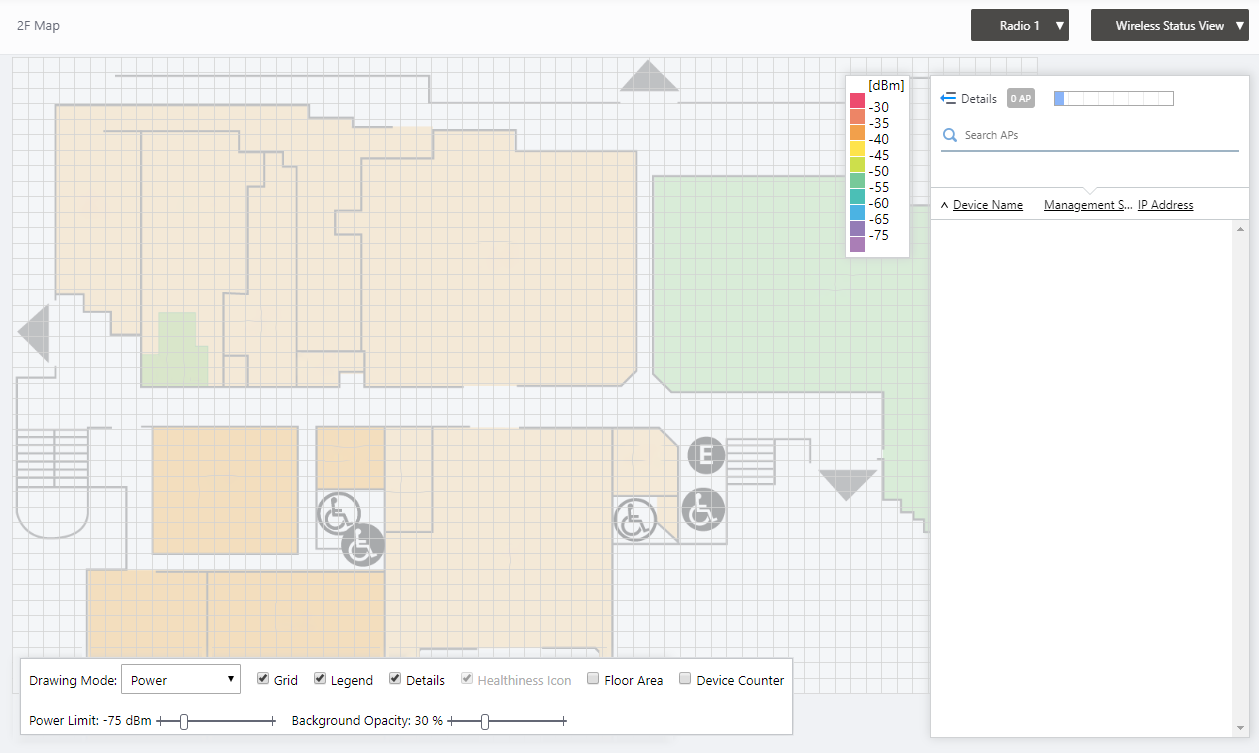Screen dimensions: 1259x753
Task: Click the 0 AP count badge
Action: pyautogui.click(x=1020, y=98)
